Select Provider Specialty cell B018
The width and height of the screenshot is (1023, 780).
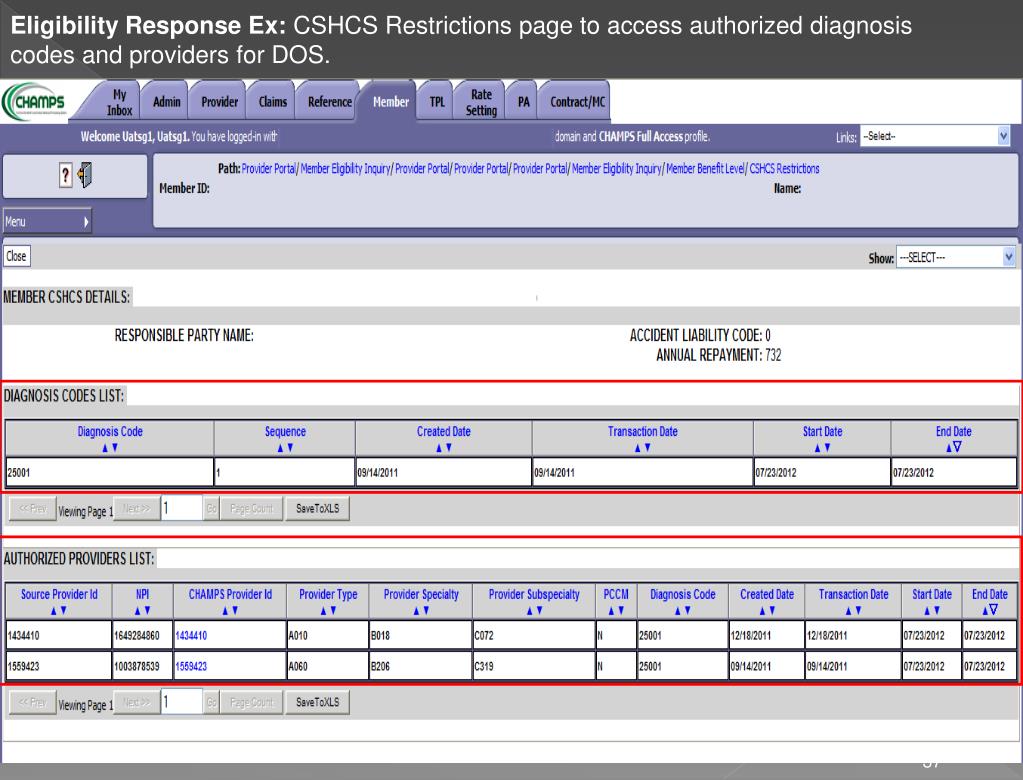click(420, 635)
